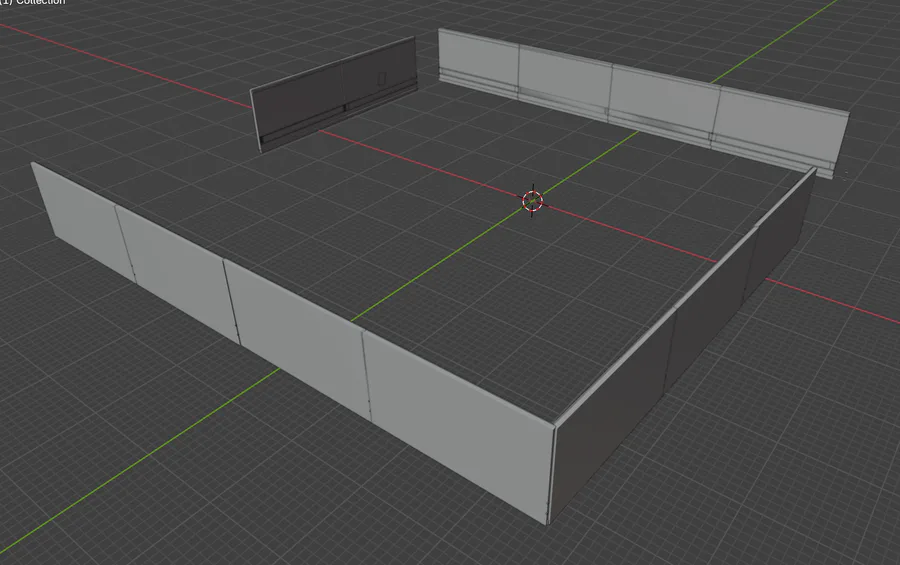
Task: Click the 3D cursor at the world origin
Action: [533, 201]
